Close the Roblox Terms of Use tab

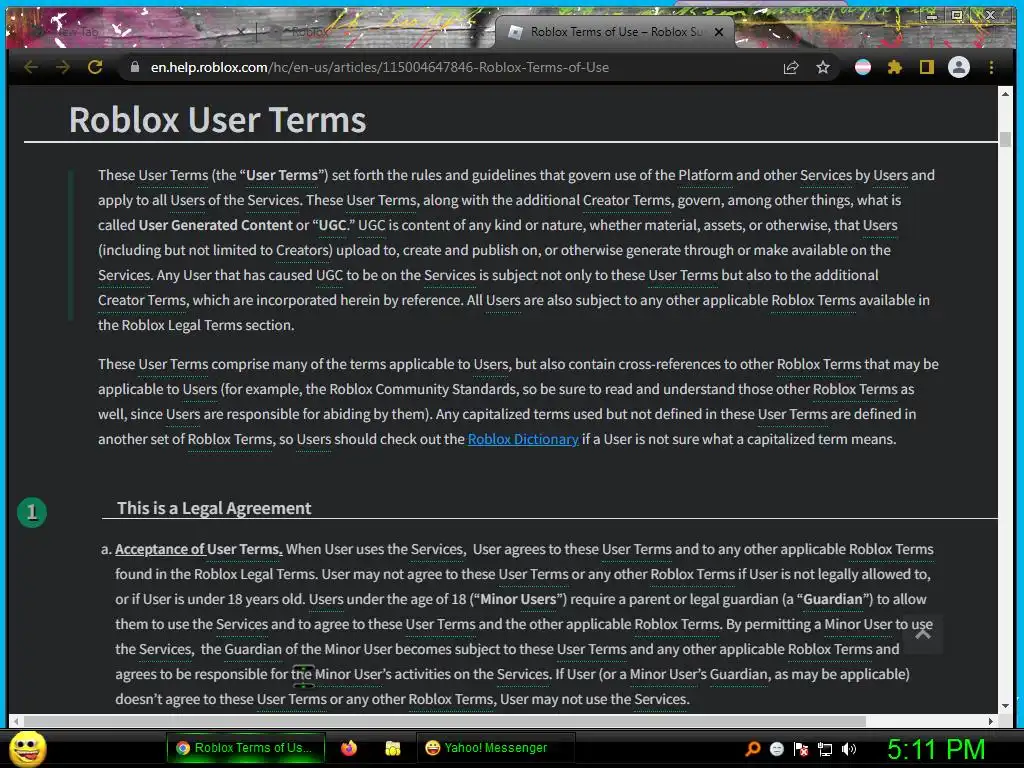[719, 32]
